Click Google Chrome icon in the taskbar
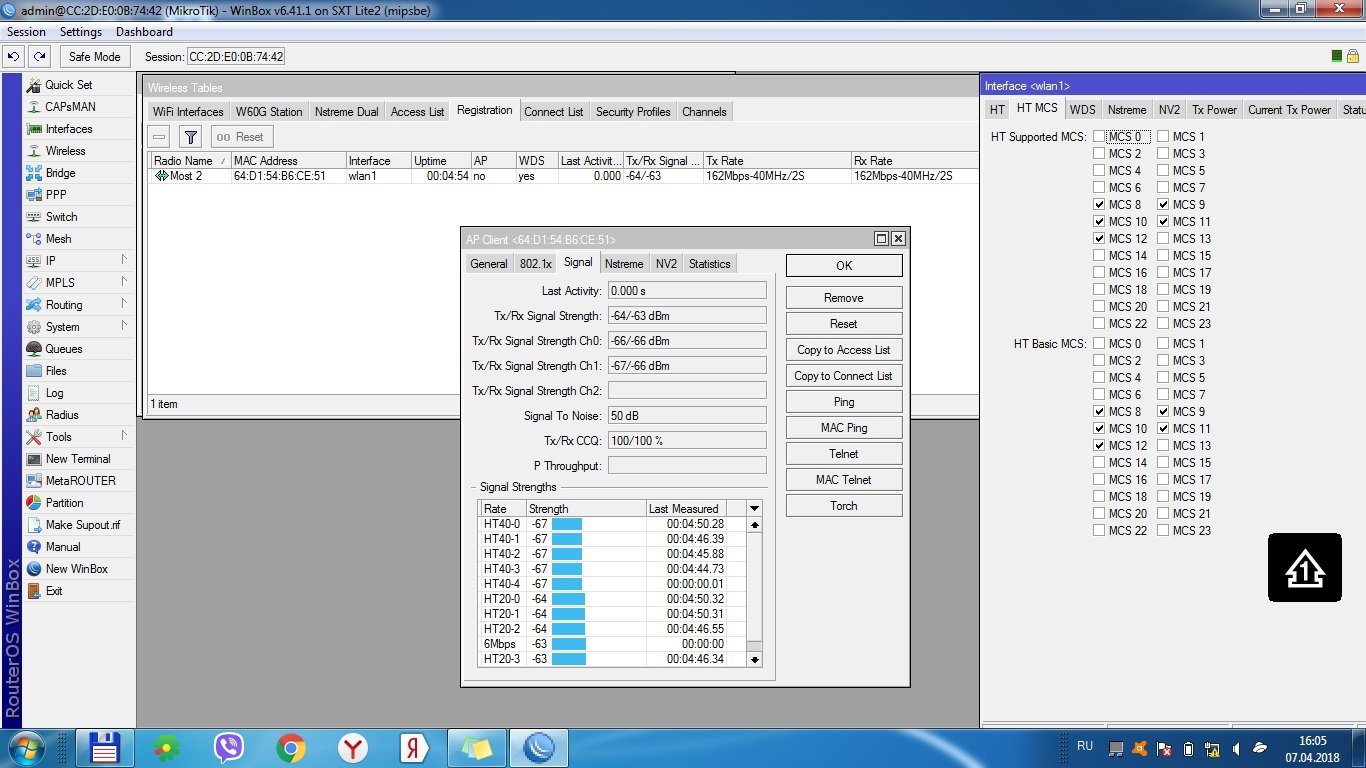 click(291, 747)
